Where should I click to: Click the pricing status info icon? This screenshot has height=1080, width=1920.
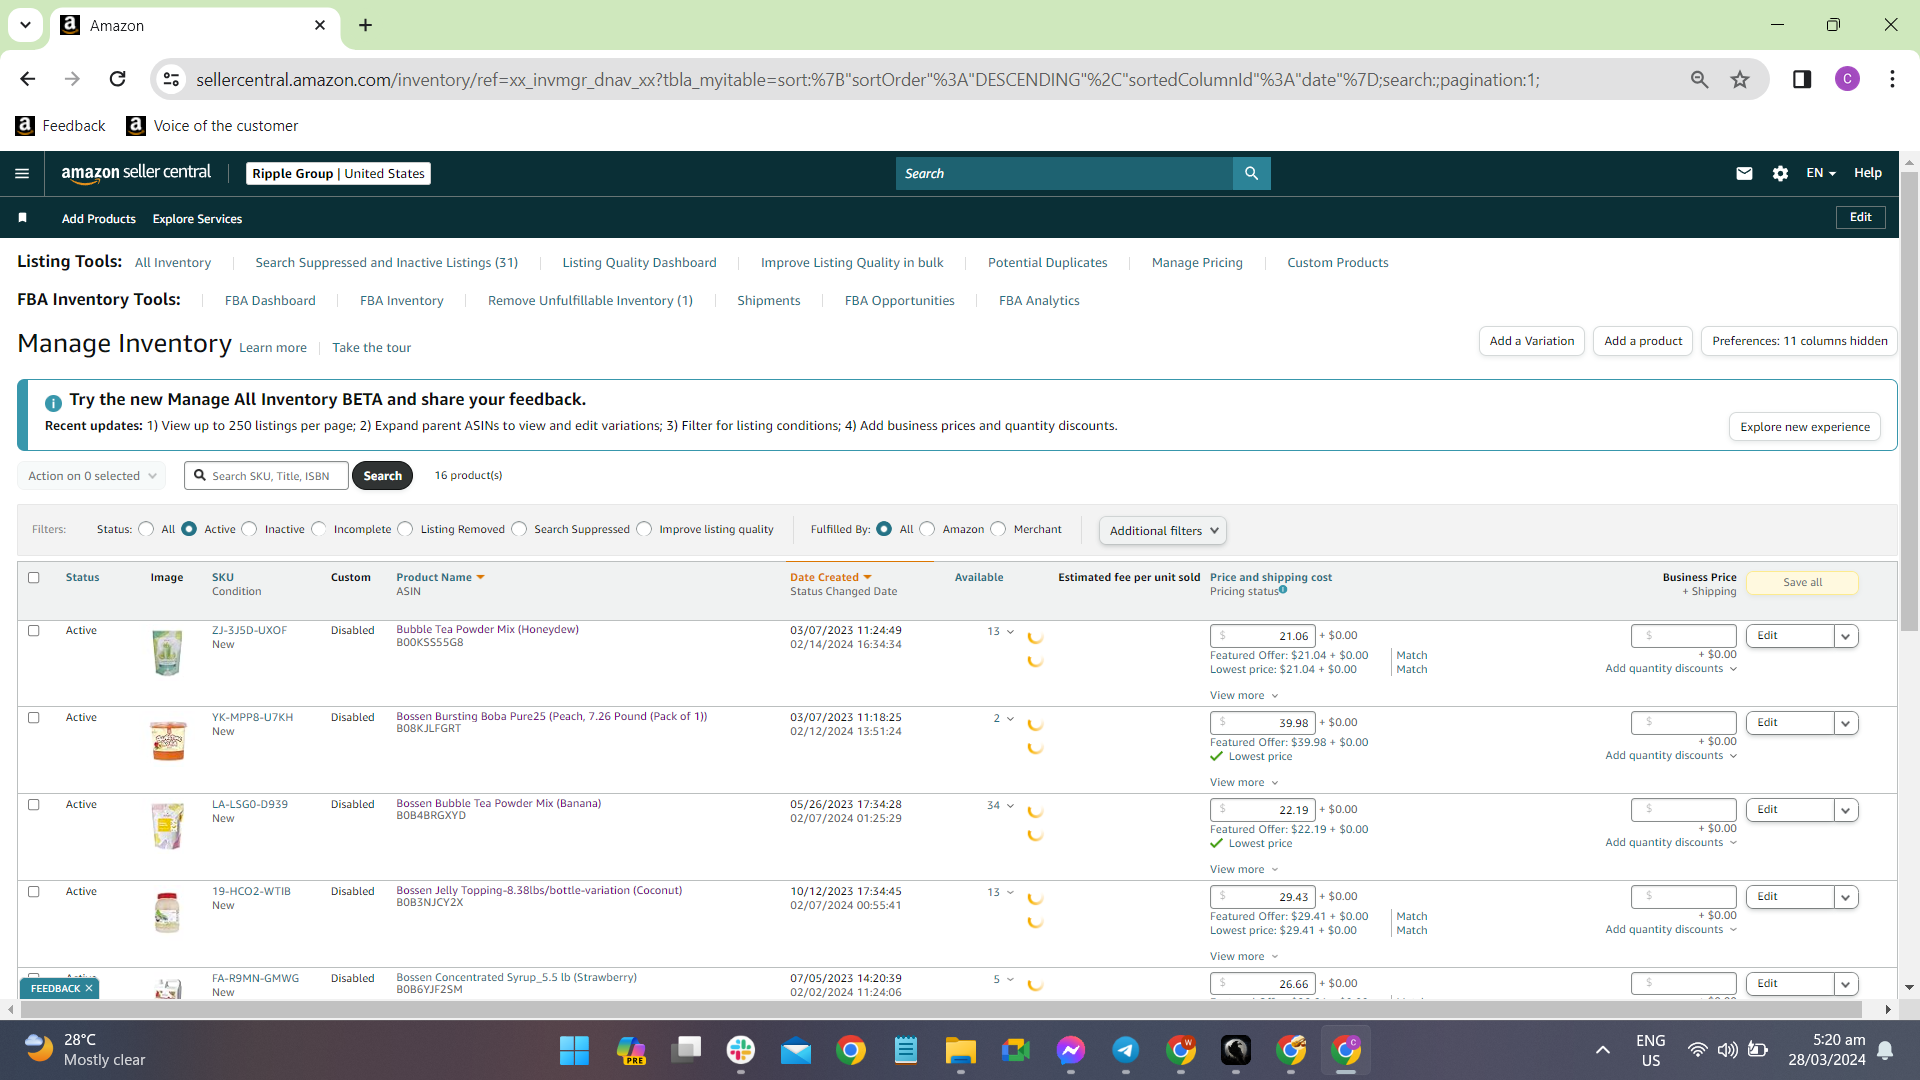pos(1283,590)
